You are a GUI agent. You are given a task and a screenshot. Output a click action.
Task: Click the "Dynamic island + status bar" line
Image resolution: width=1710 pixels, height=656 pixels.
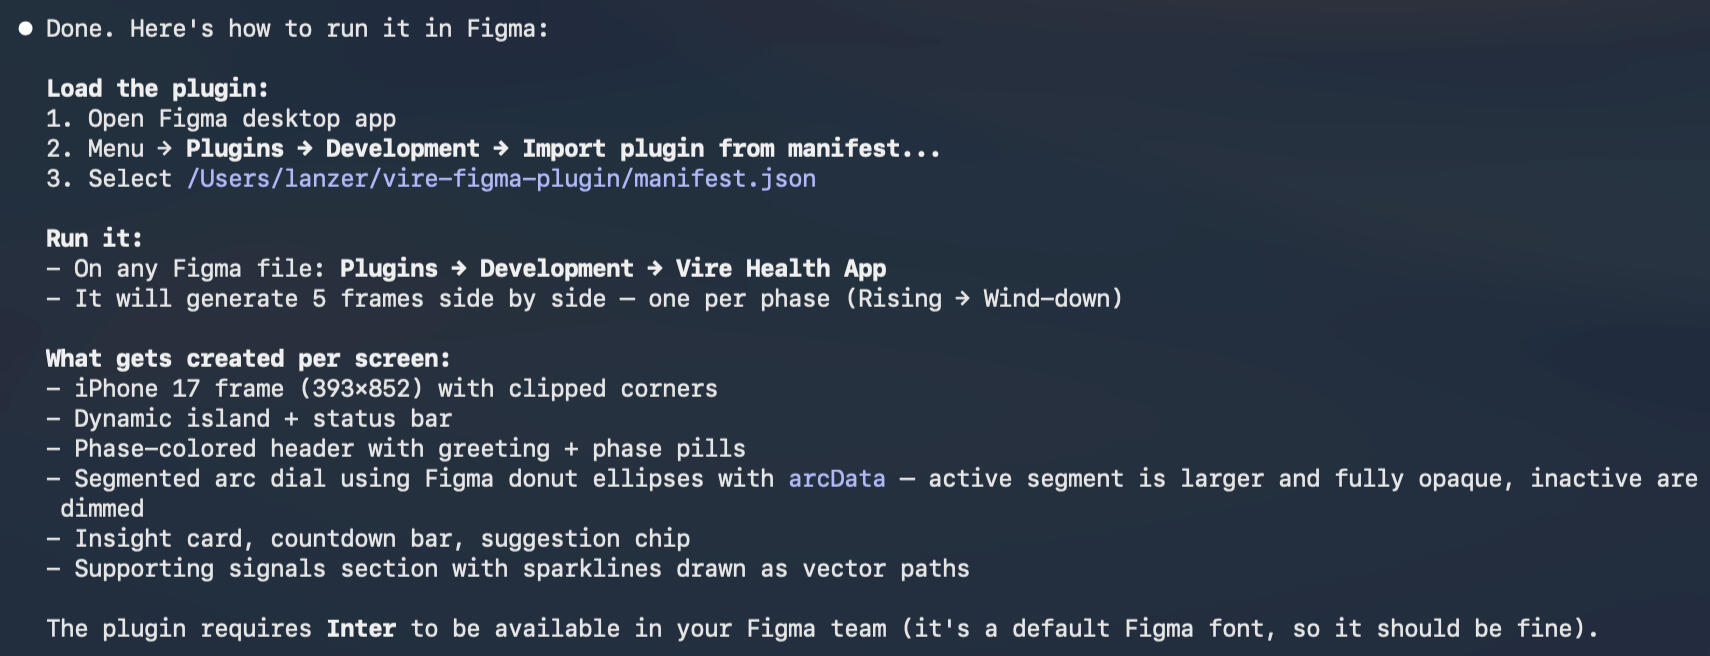pos(262,419)
